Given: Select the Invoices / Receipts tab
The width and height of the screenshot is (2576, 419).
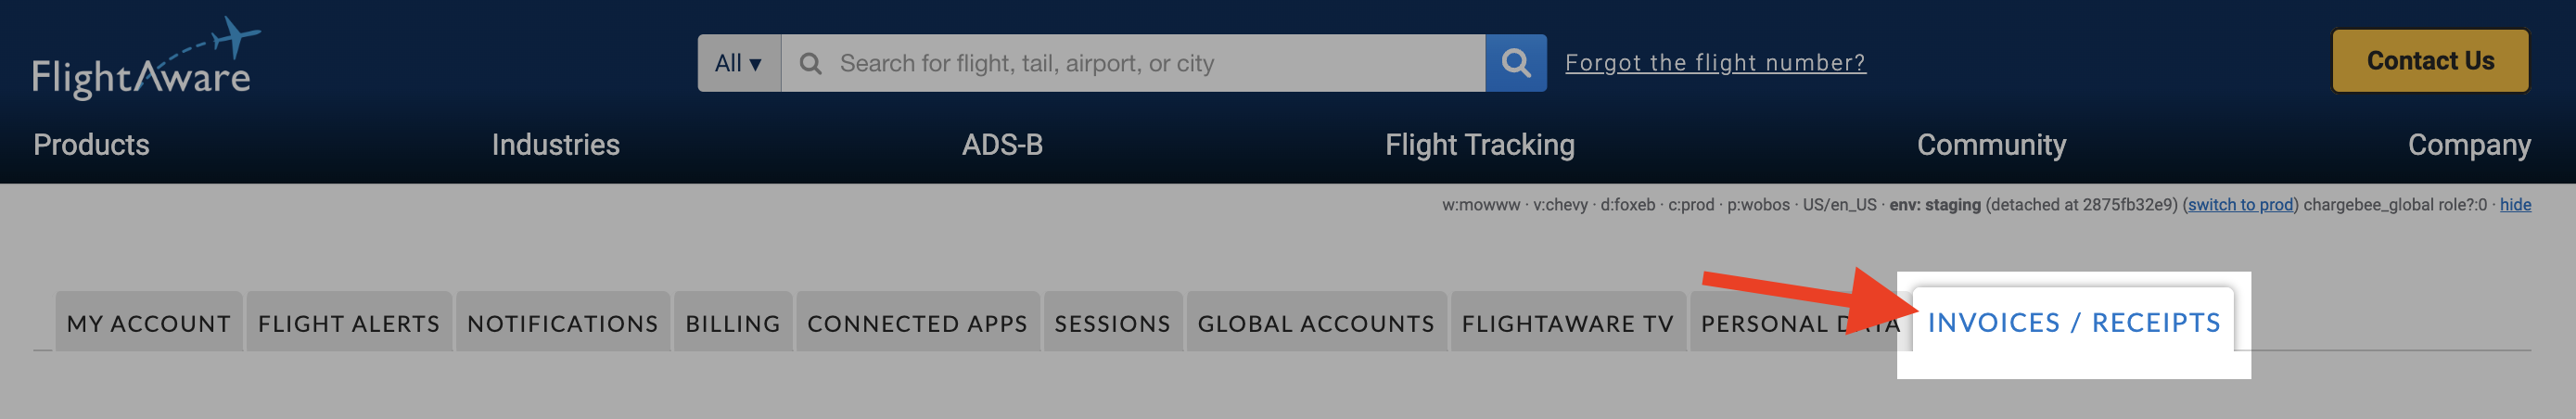Looking at the screenshot, I should [2074, 321].
